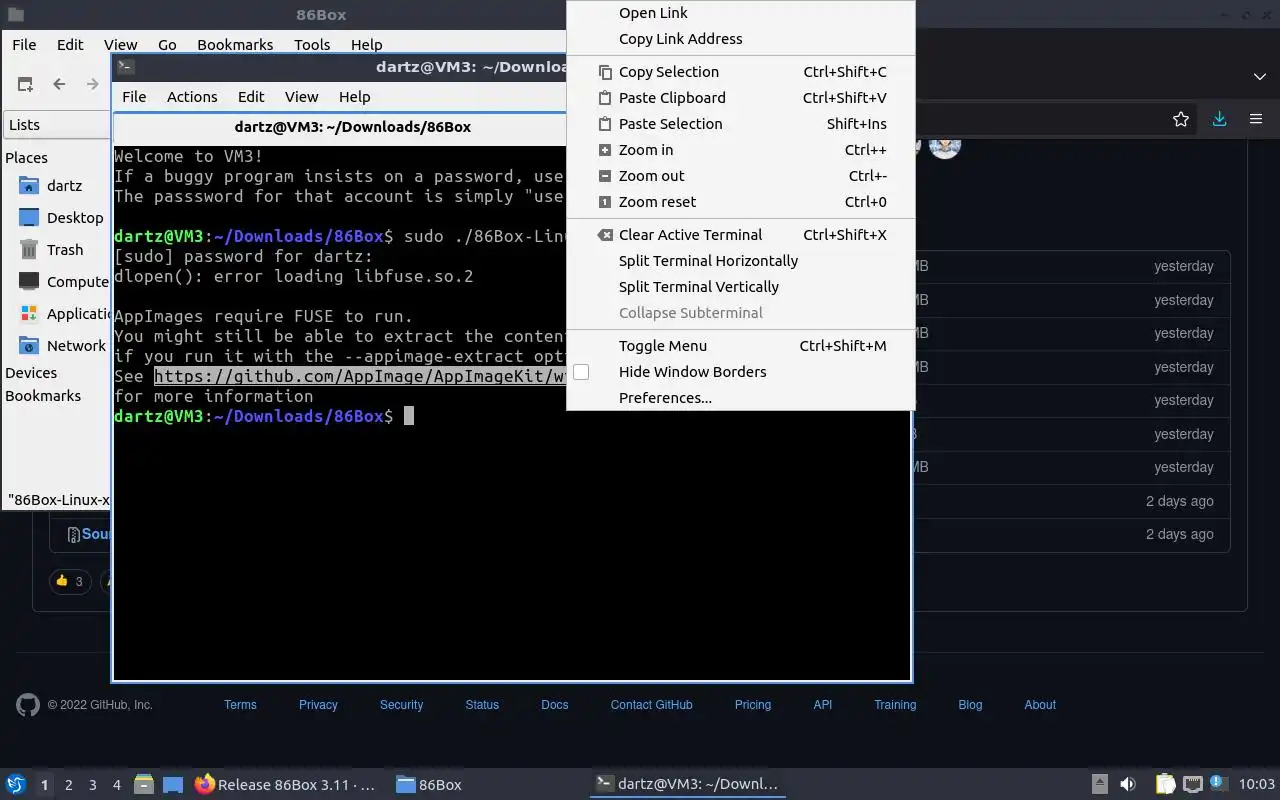Image resolution: width=1280 pixels, height=800 pixels.
Task: Select the dartz@VM3 terminal tab
Action: point(352,127)
